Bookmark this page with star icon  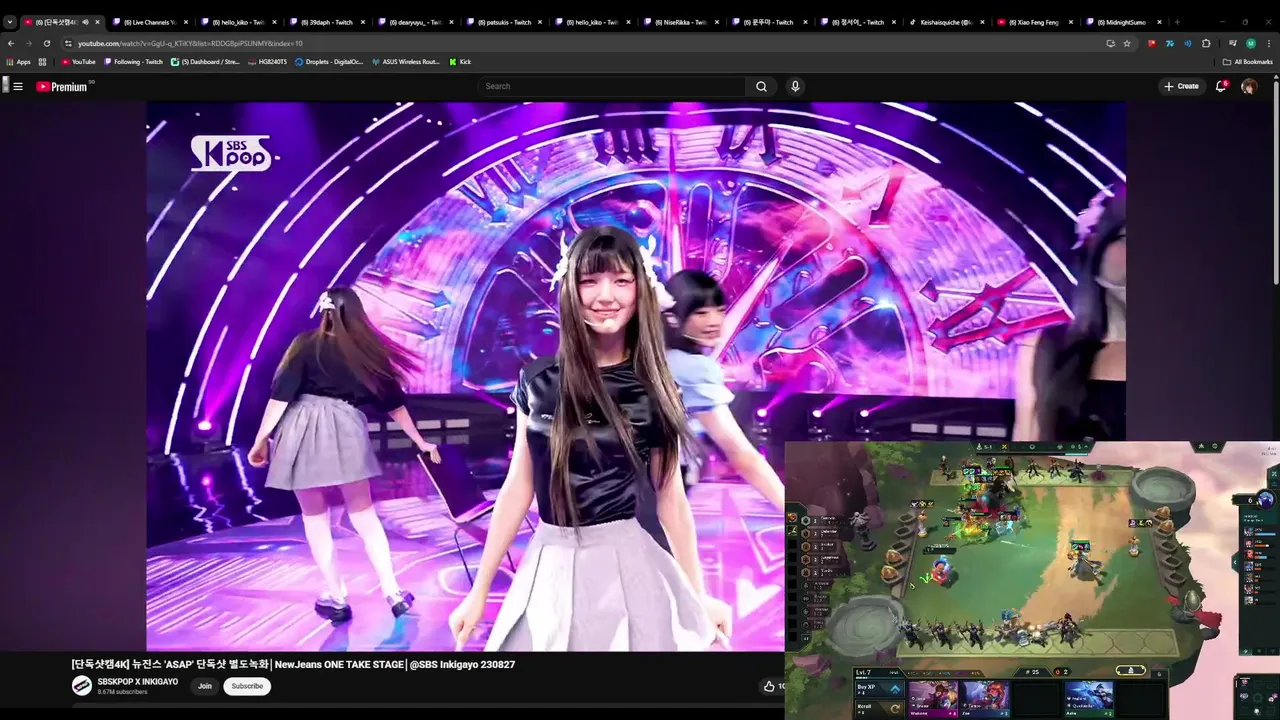pyautogui.click(x=1127, y=44)
